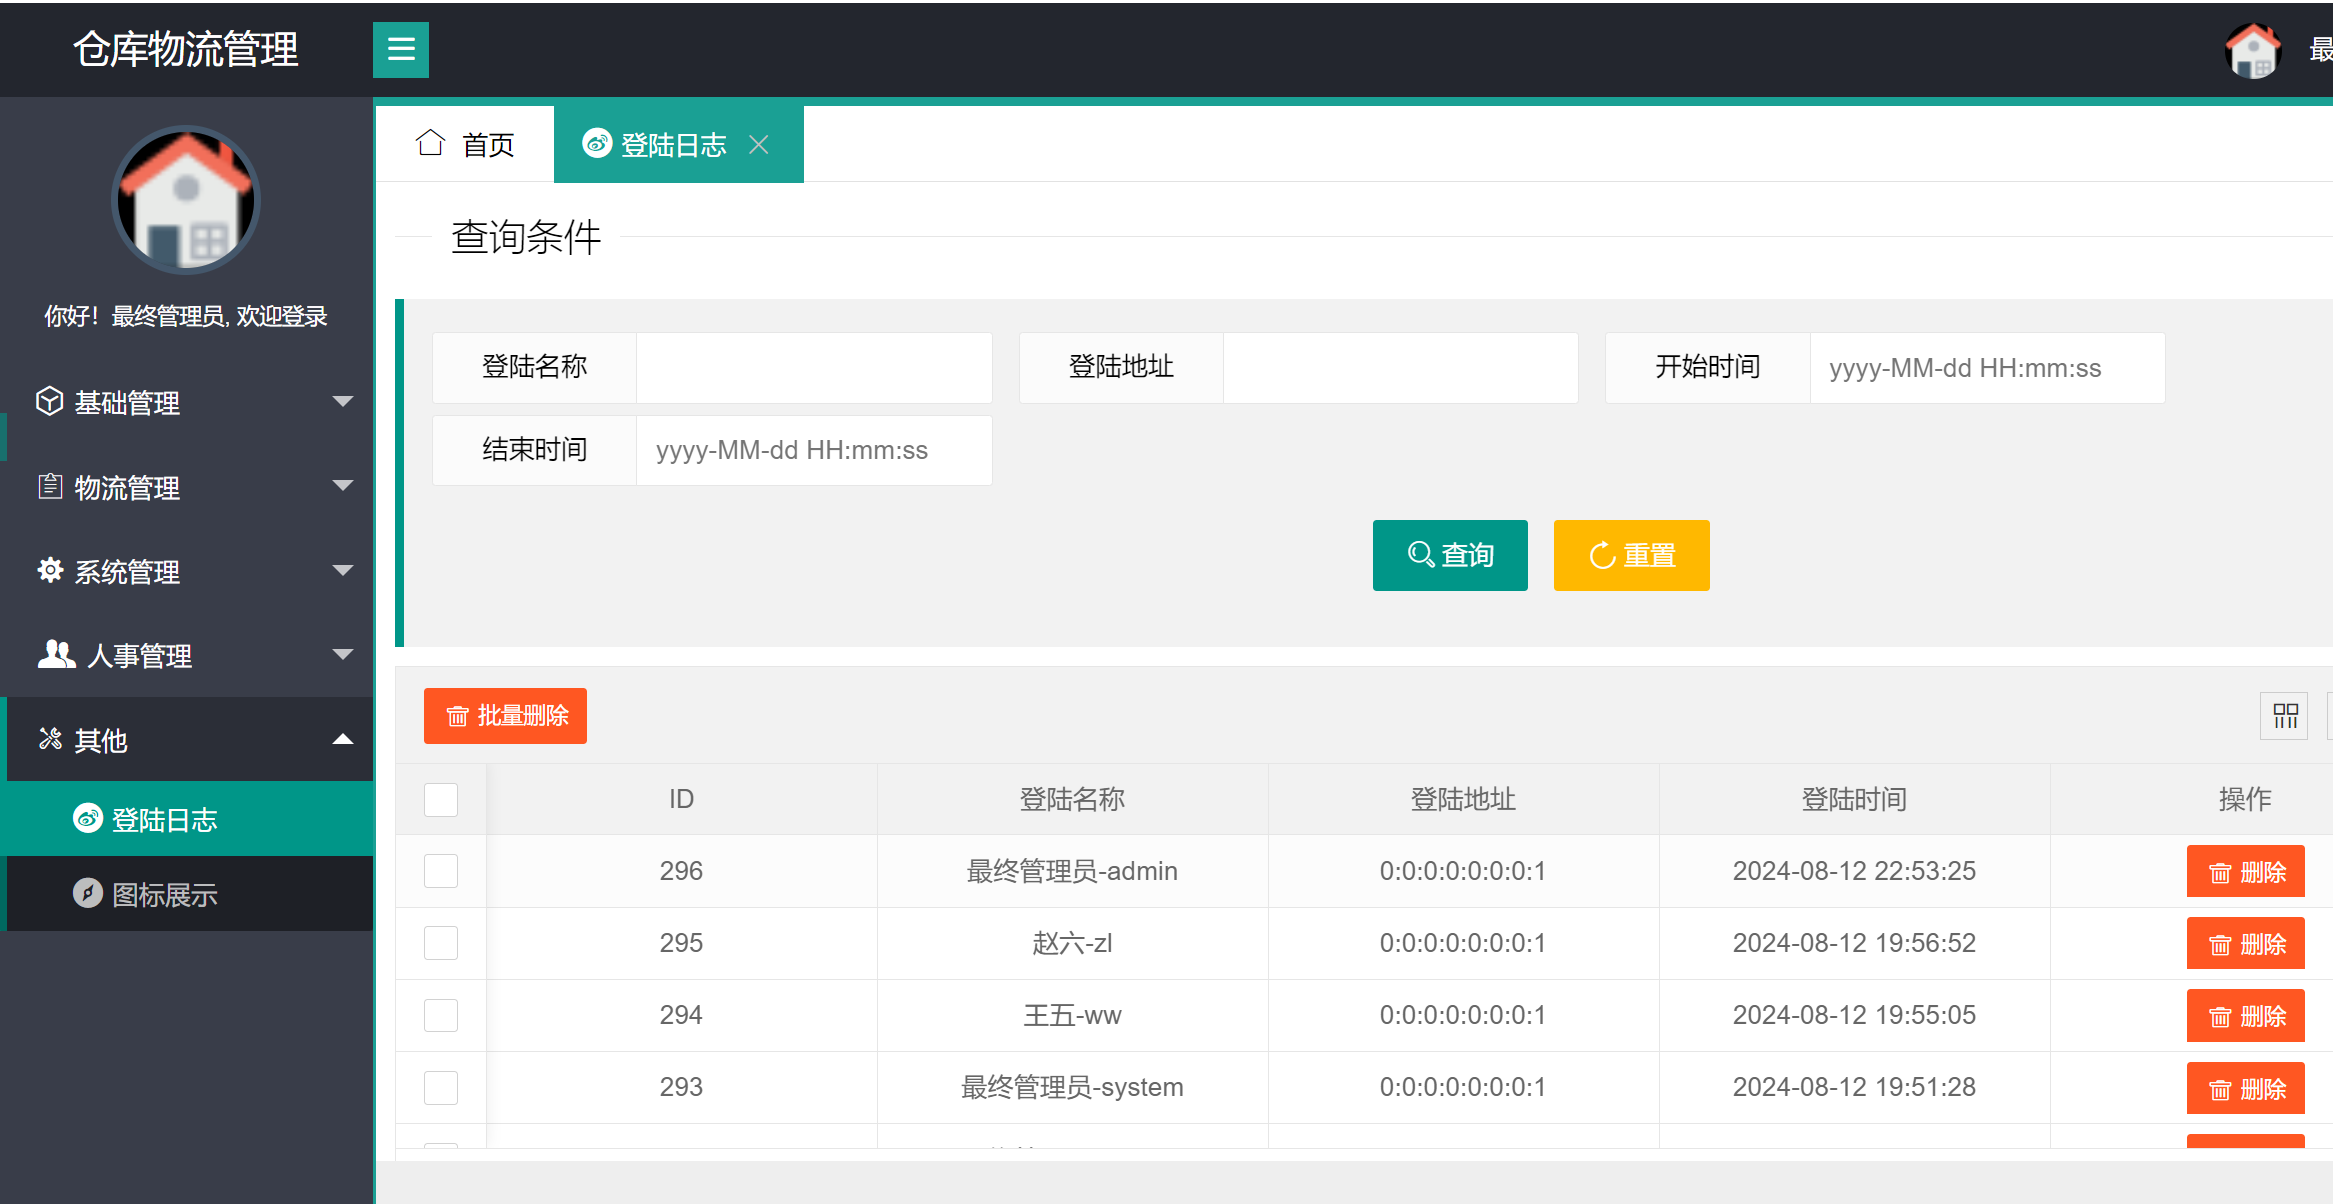2333x1204 pixels.
Task: Click the 登陆地址 column header
Action: pos(1463,799)
